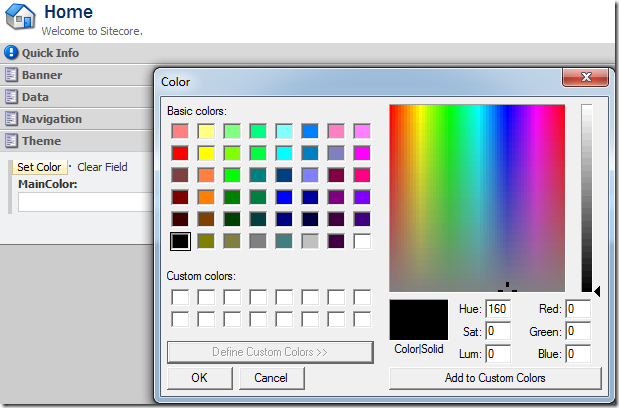The height and width of the screenshot is (408, 619).
Task: Click the Clear Field link
Action: [102, 167]
